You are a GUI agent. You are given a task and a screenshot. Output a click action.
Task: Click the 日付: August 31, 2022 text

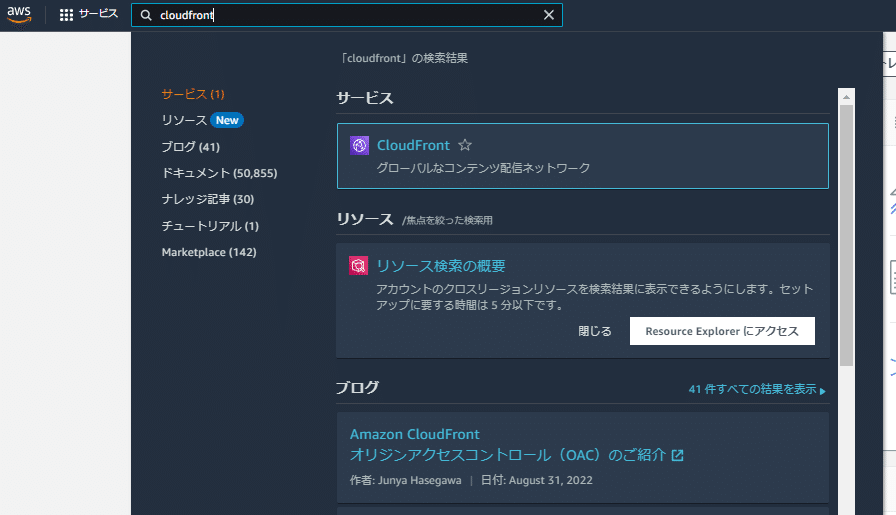pyautogui.click(x=537, y=480)
